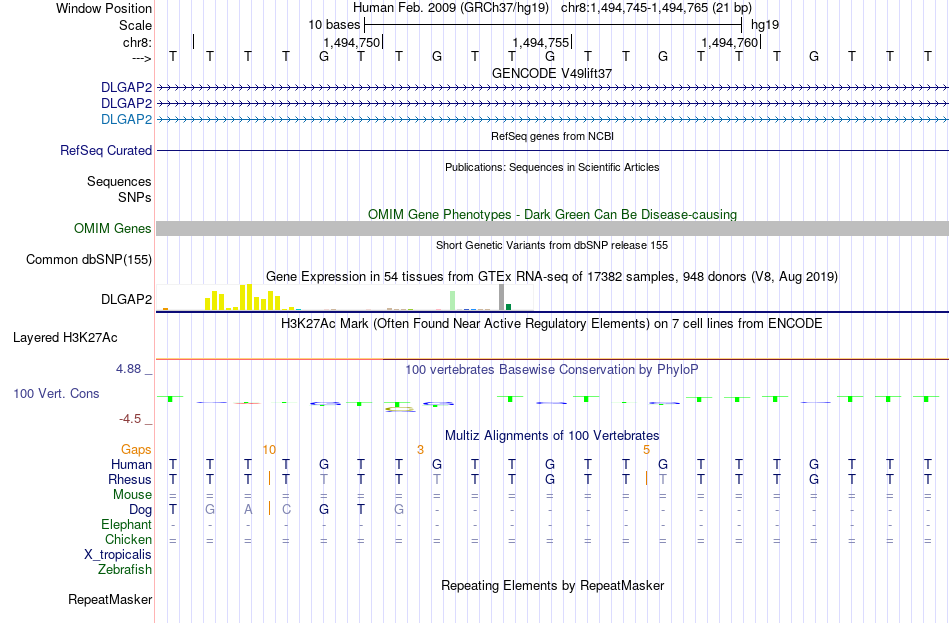Click the gray OMIM Genes bar
Viewport: 950px width, 623px height.
click(552, 228)
